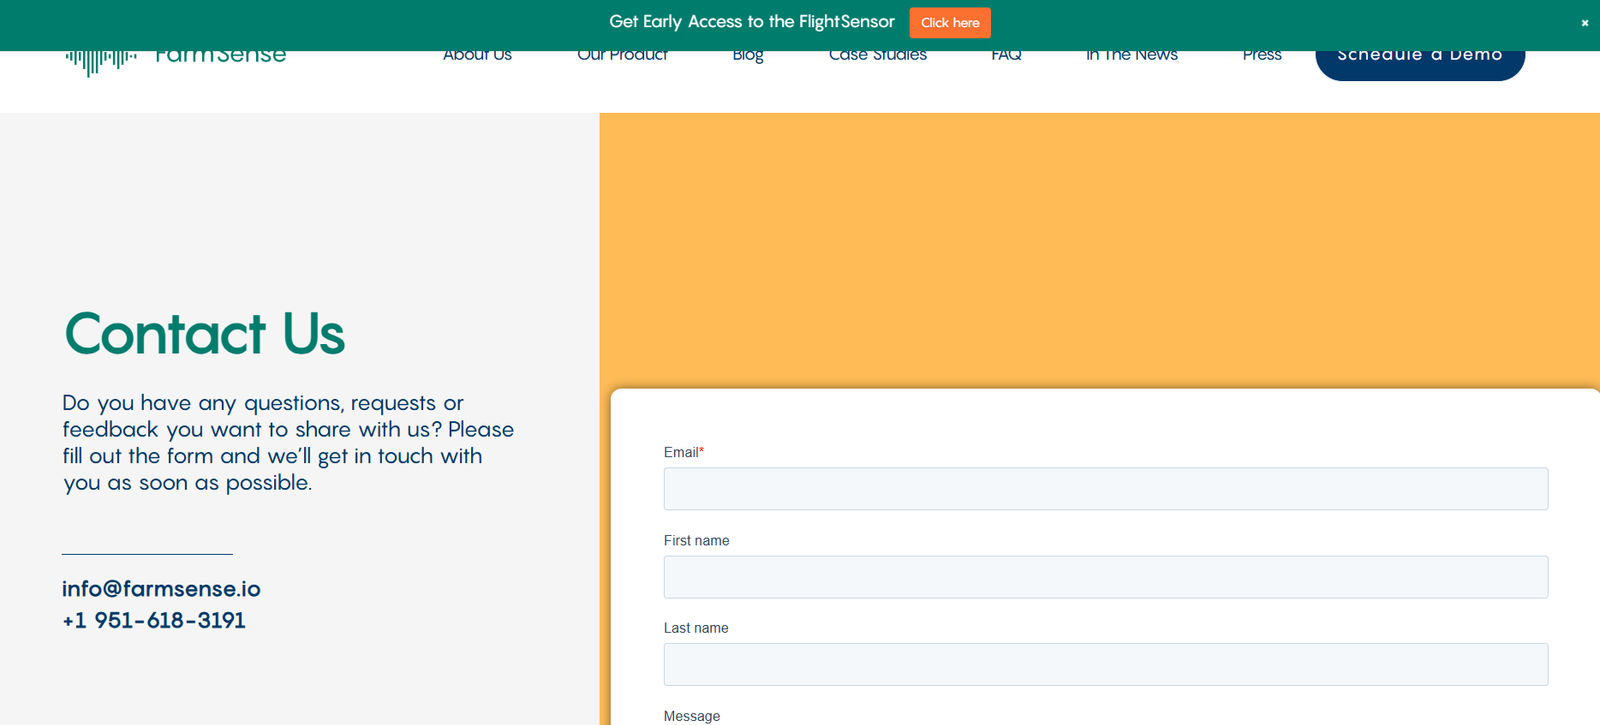Click the Email field label
This screenshot has width=1600, height=725.
point(682,452)
